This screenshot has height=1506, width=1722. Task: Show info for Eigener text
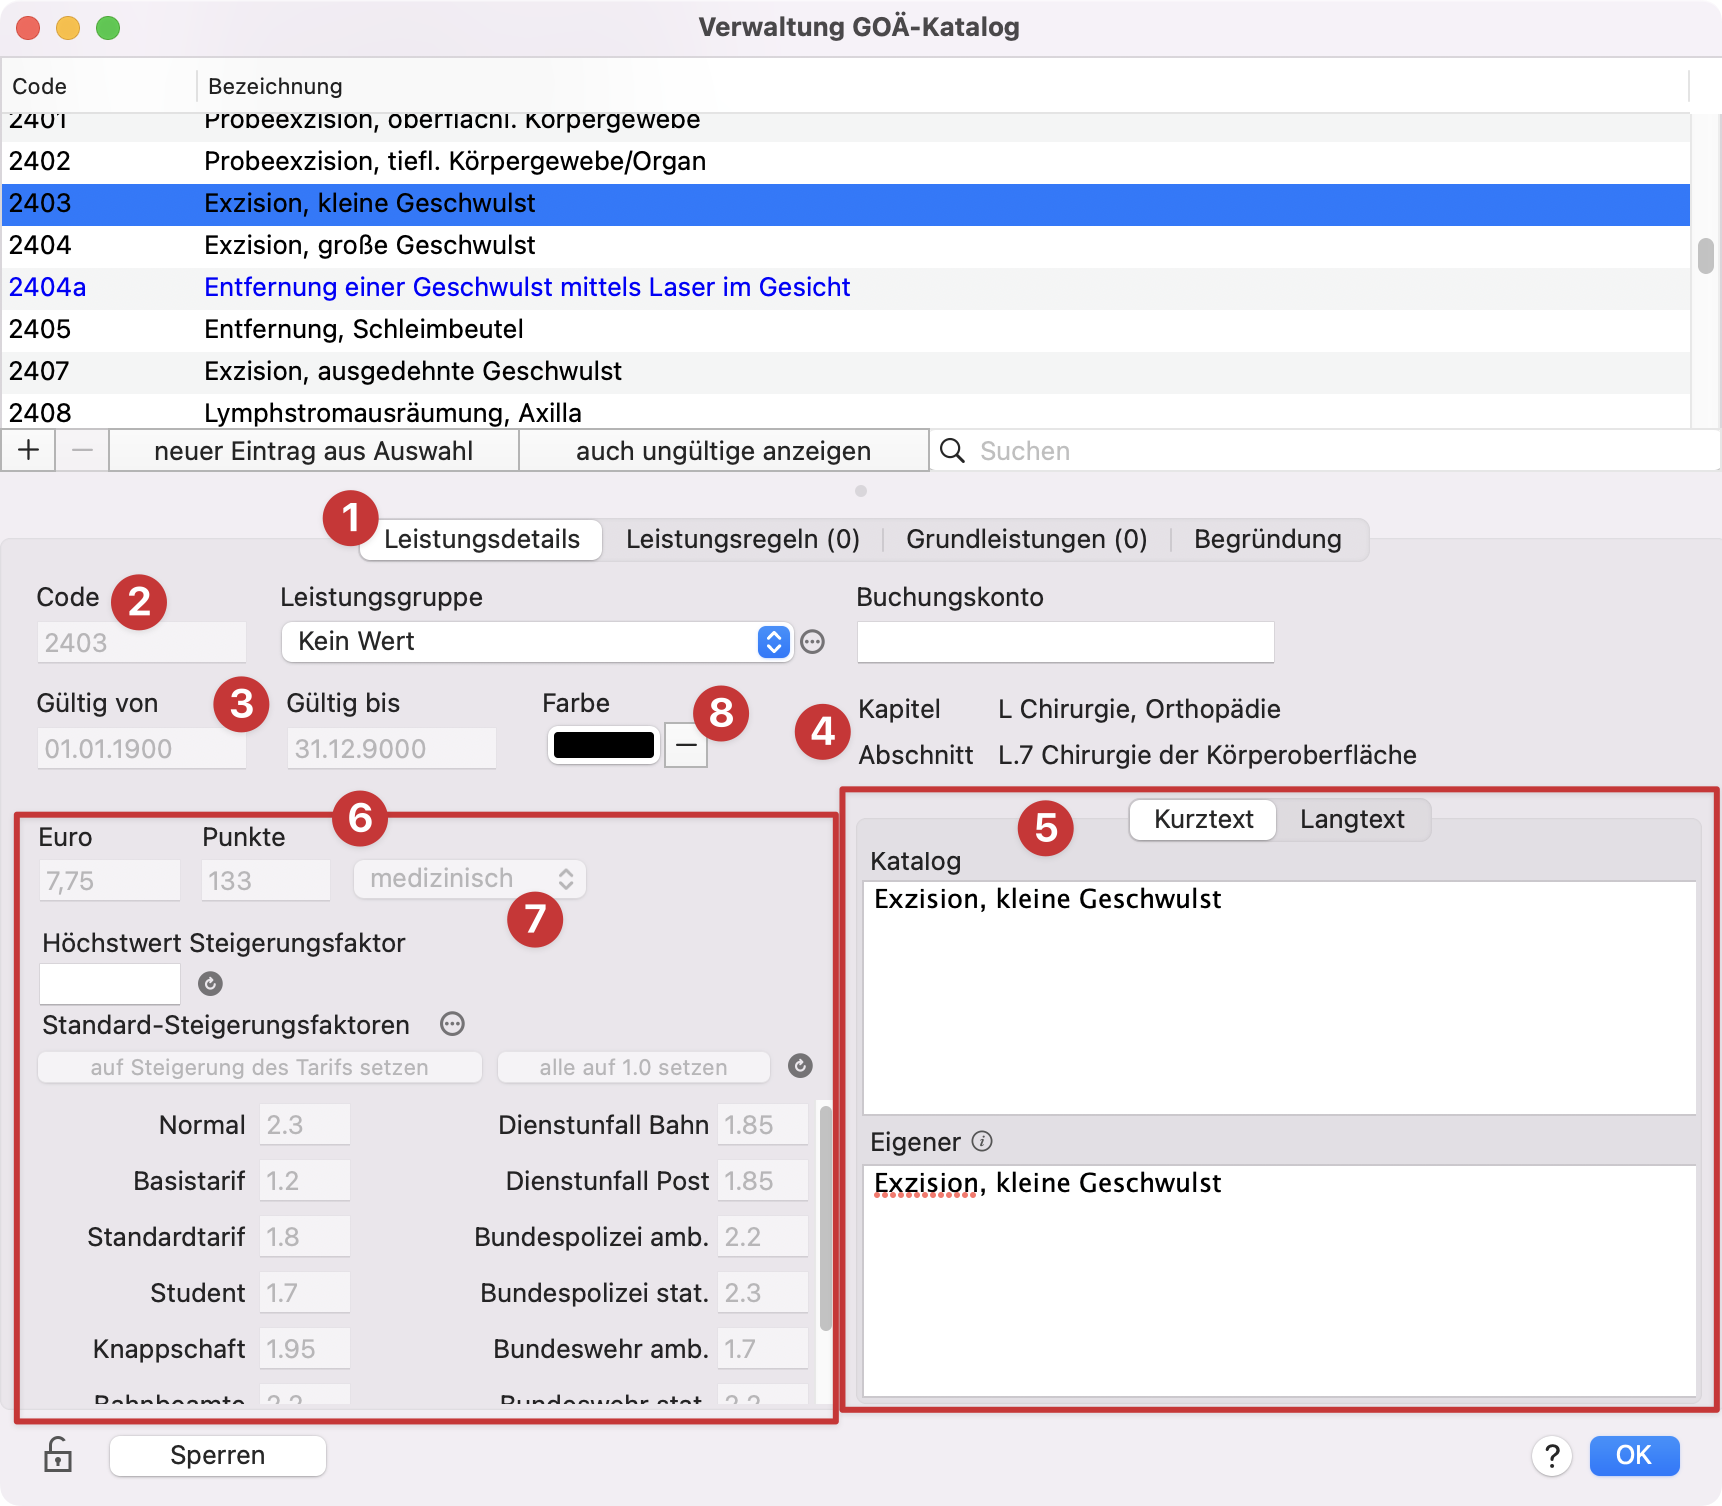tap(982, 1141)
